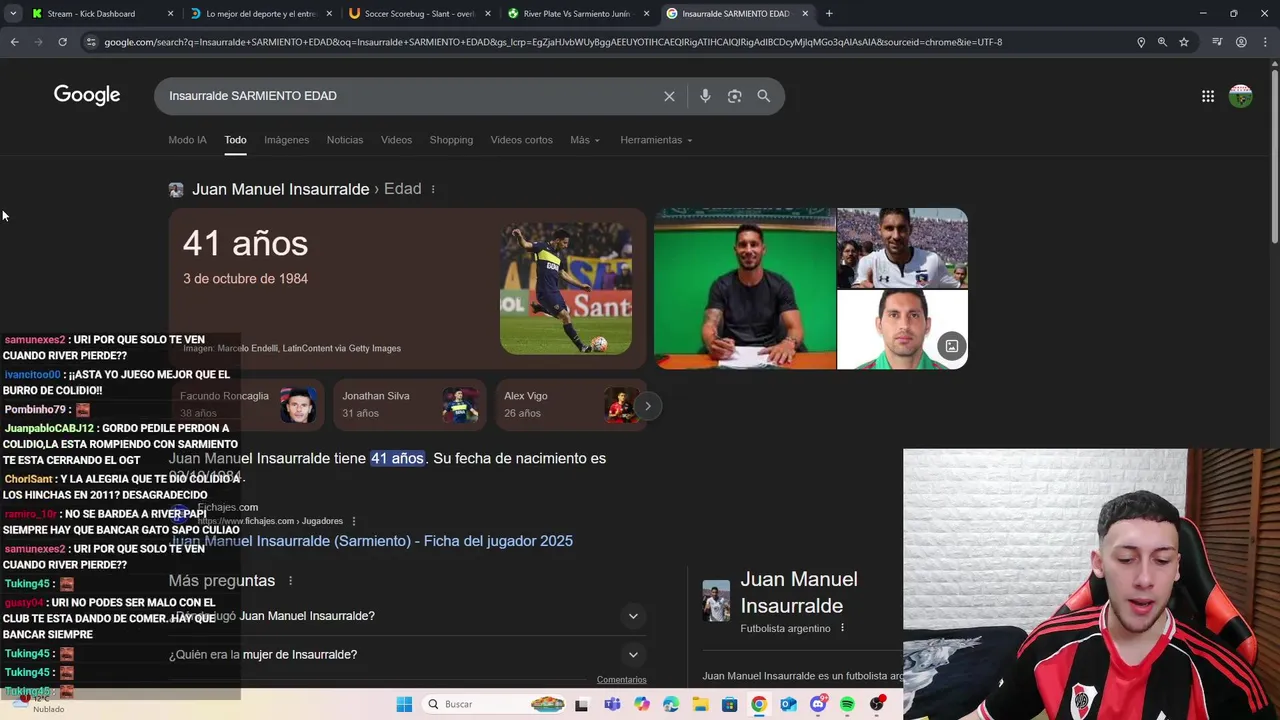Open green background signing photo
The image size is (1280, 720).
(745, 288)
